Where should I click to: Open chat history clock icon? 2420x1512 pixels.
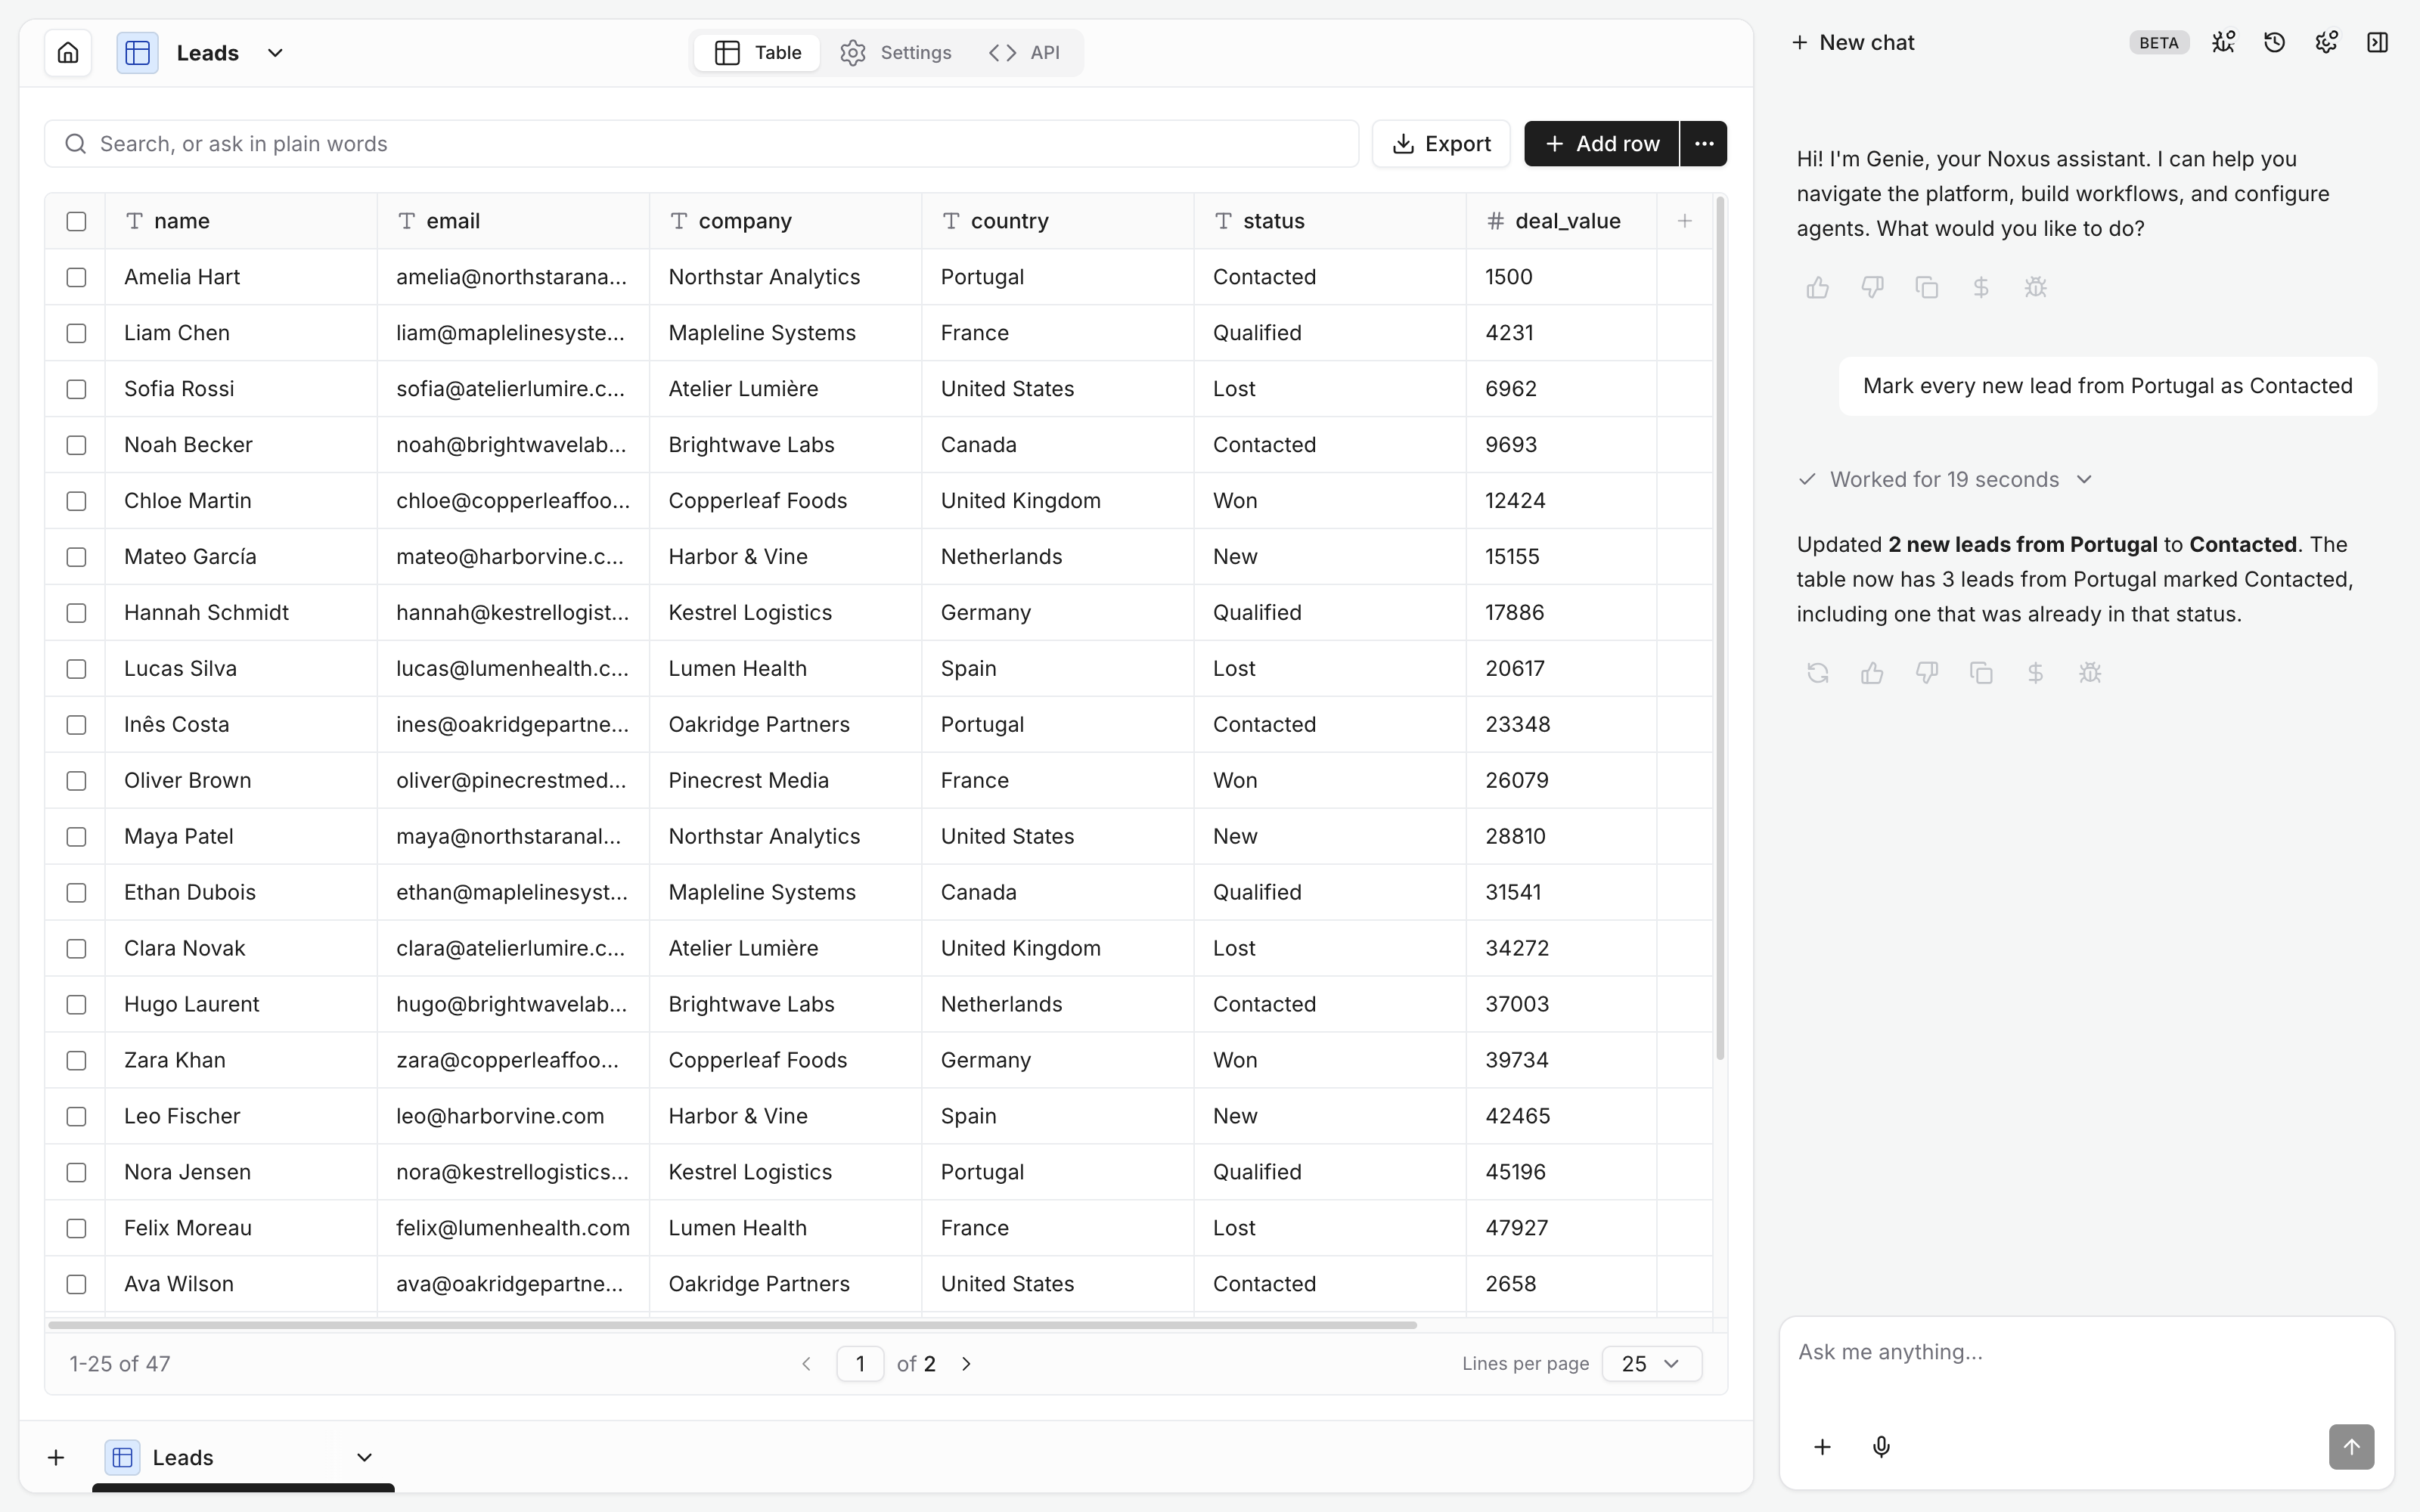pyautogui.click(x=2274, y=42)
